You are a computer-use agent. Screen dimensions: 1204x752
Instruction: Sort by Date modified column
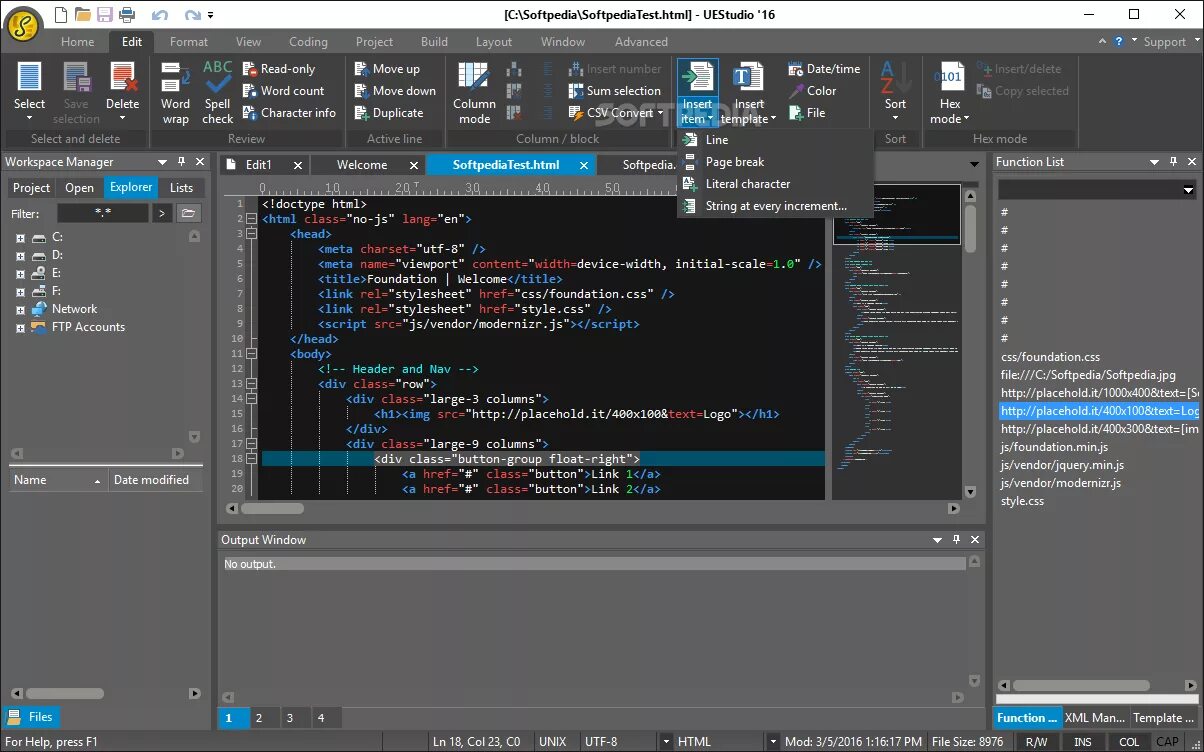pyautogui.click(x=155, y=480)
